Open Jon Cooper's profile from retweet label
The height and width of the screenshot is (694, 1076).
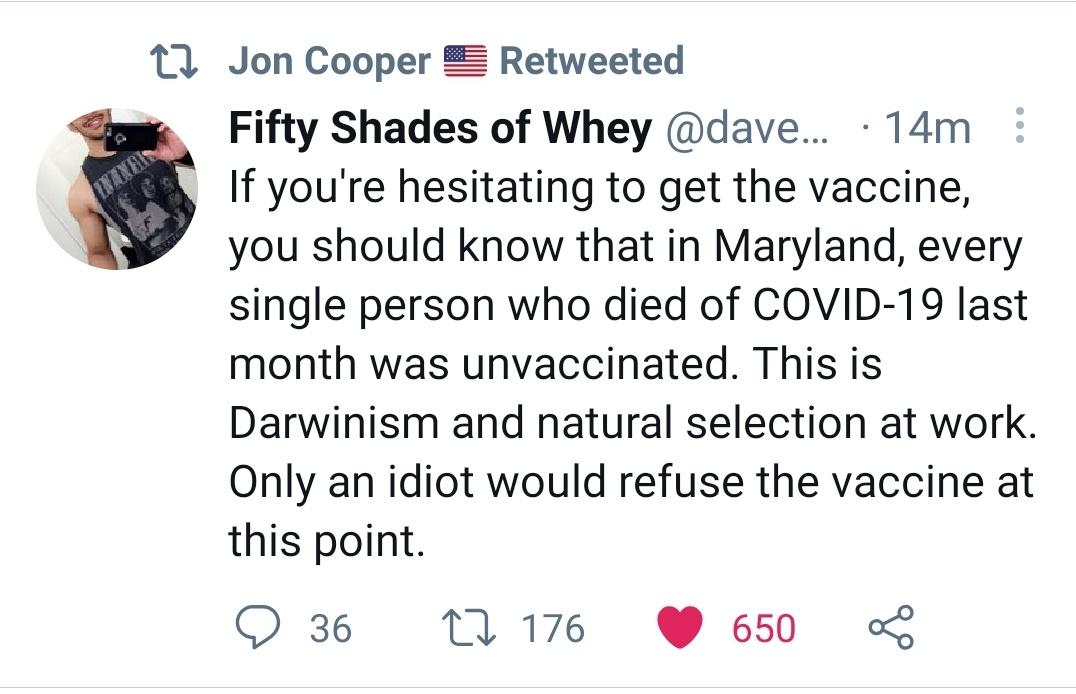click(329, 61)
